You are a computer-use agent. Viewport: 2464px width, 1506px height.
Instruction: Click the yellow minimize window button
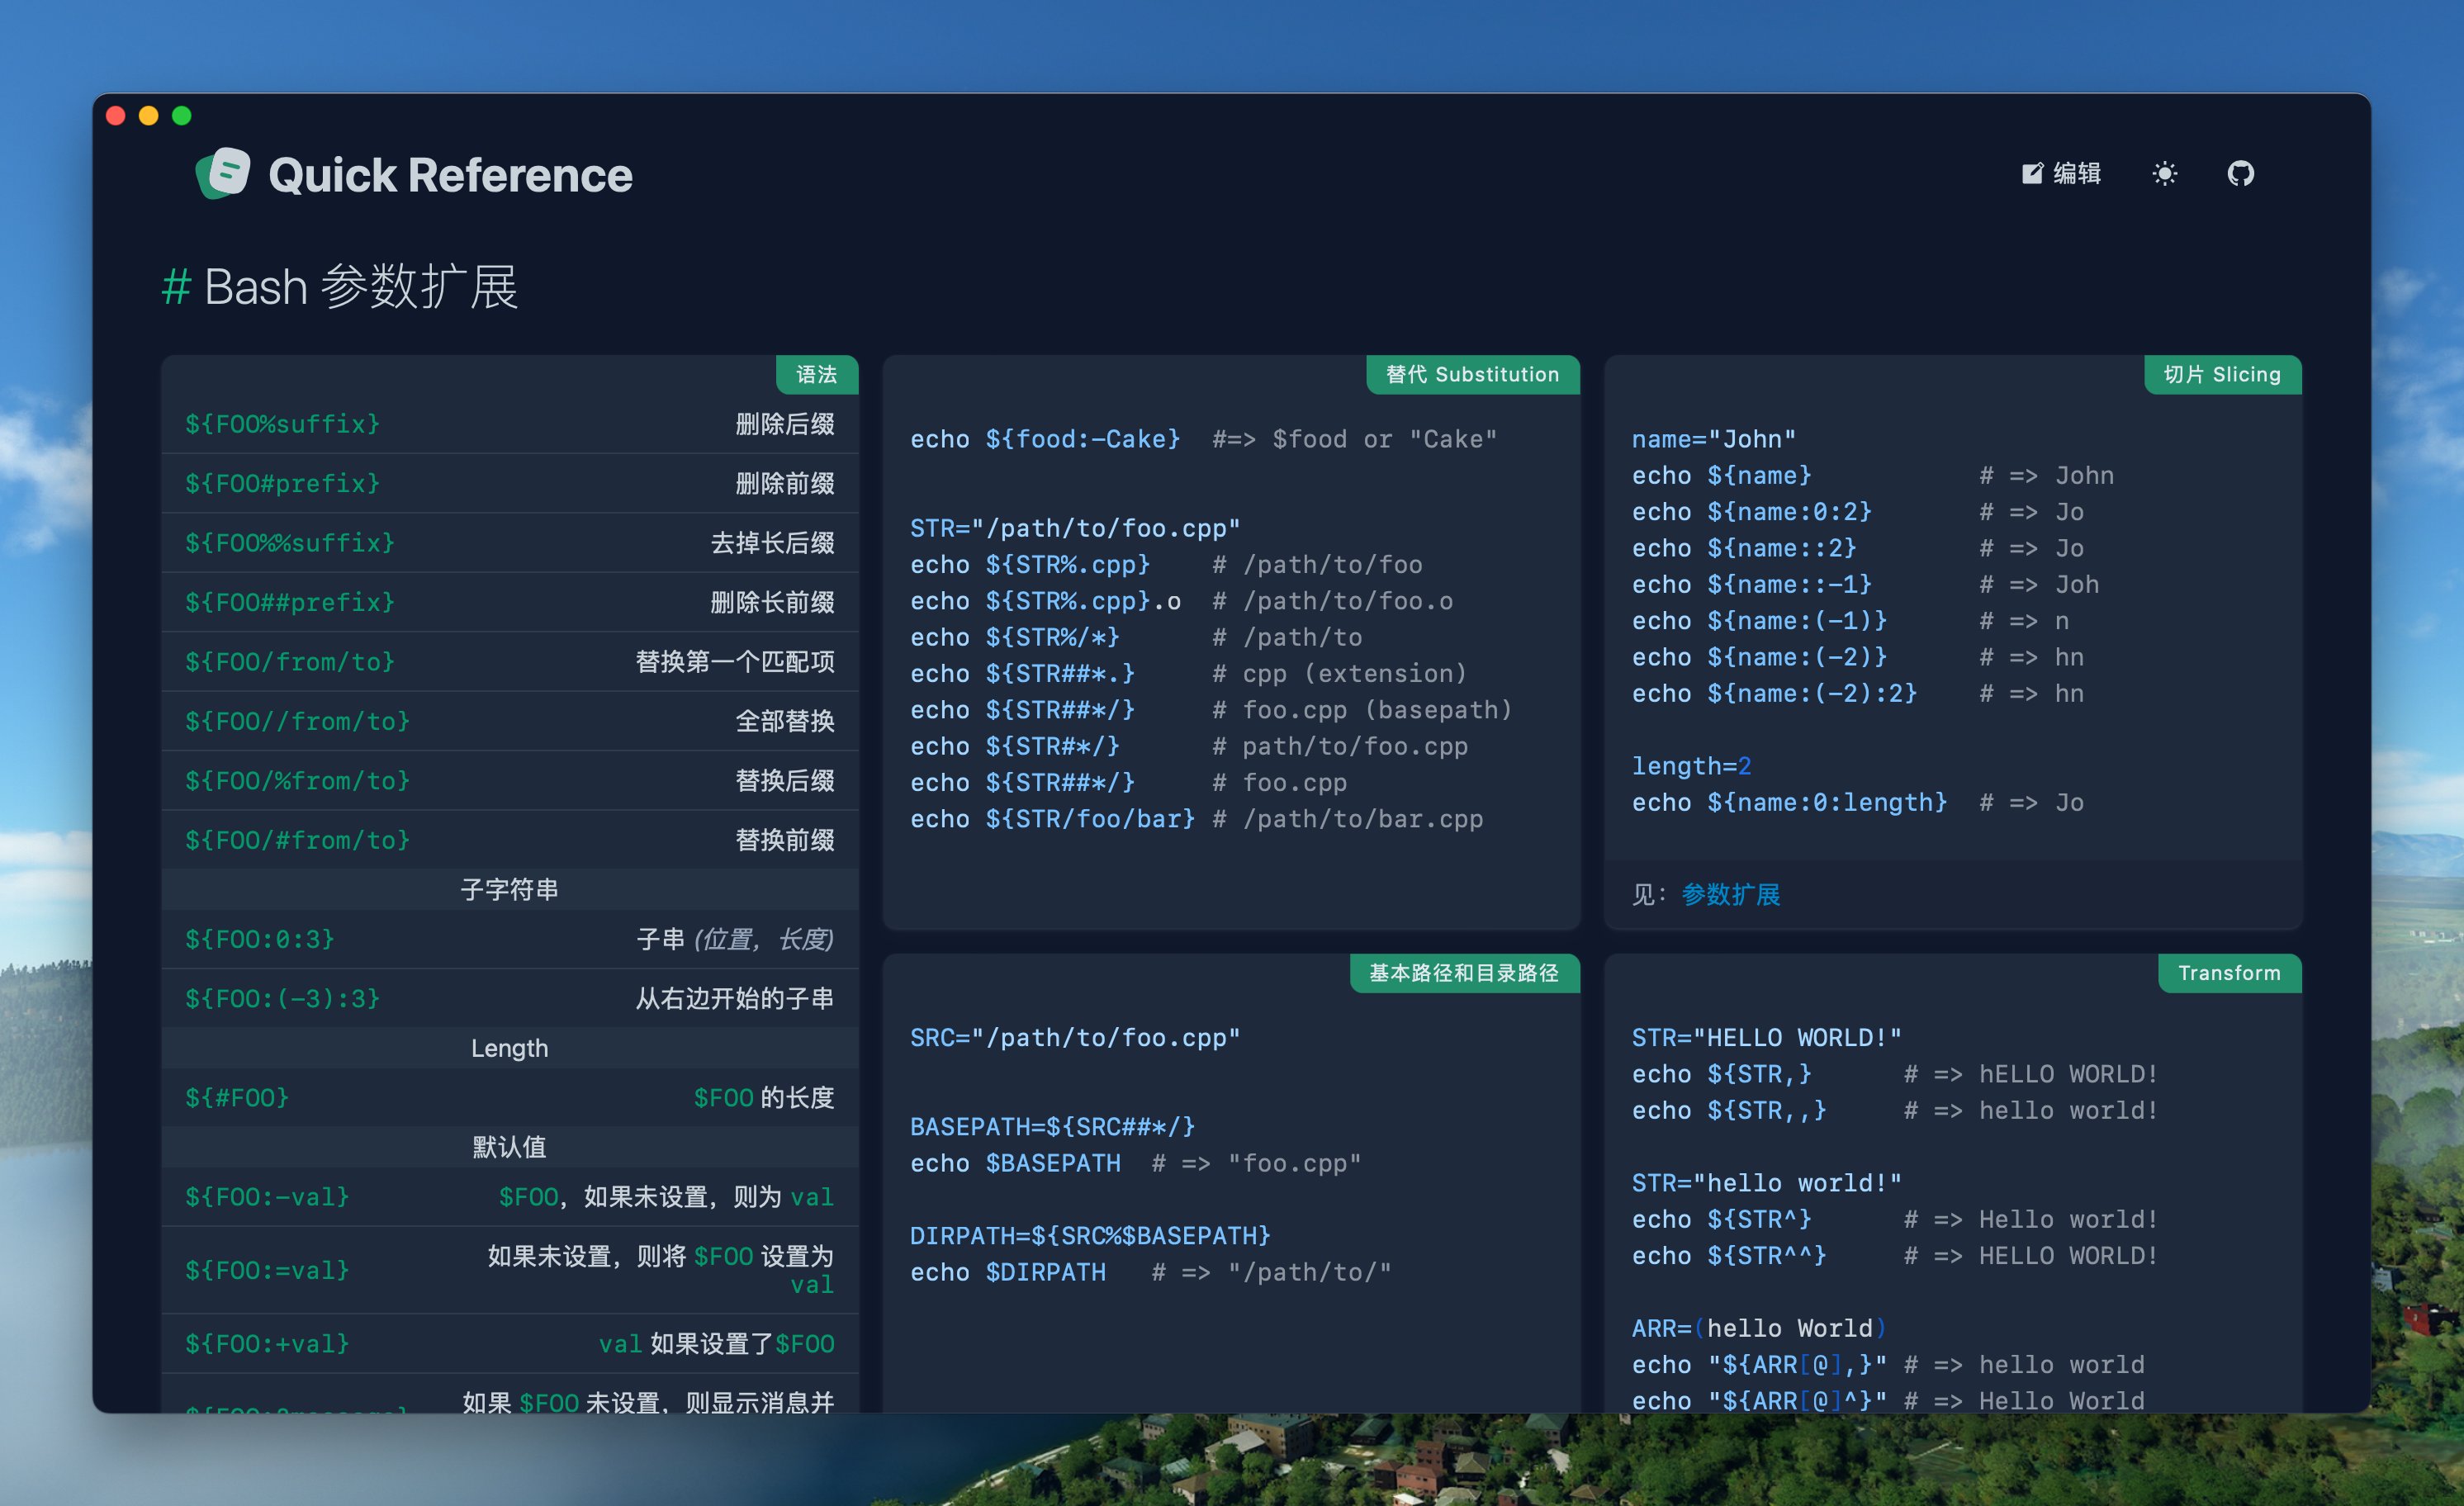(149, 116)
